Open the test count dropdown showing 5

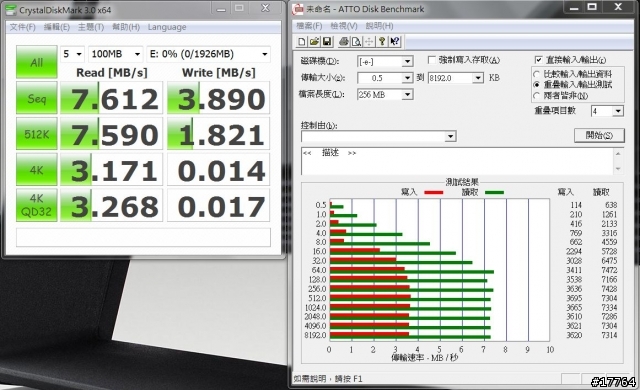(x=72, y=54)
